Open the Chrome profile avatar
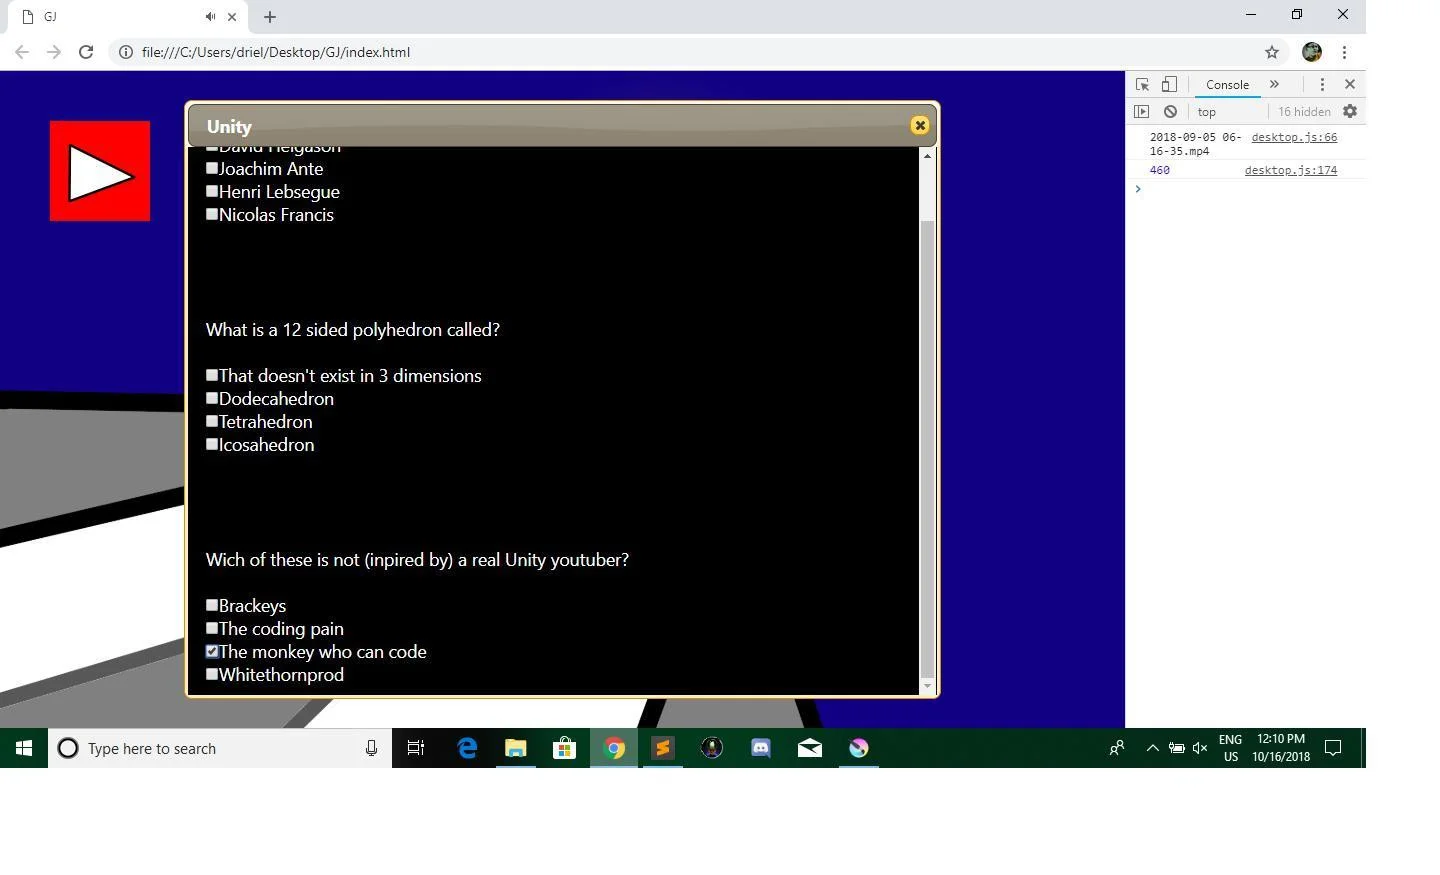1440x875 pixels. click(x=1312, y=52)
